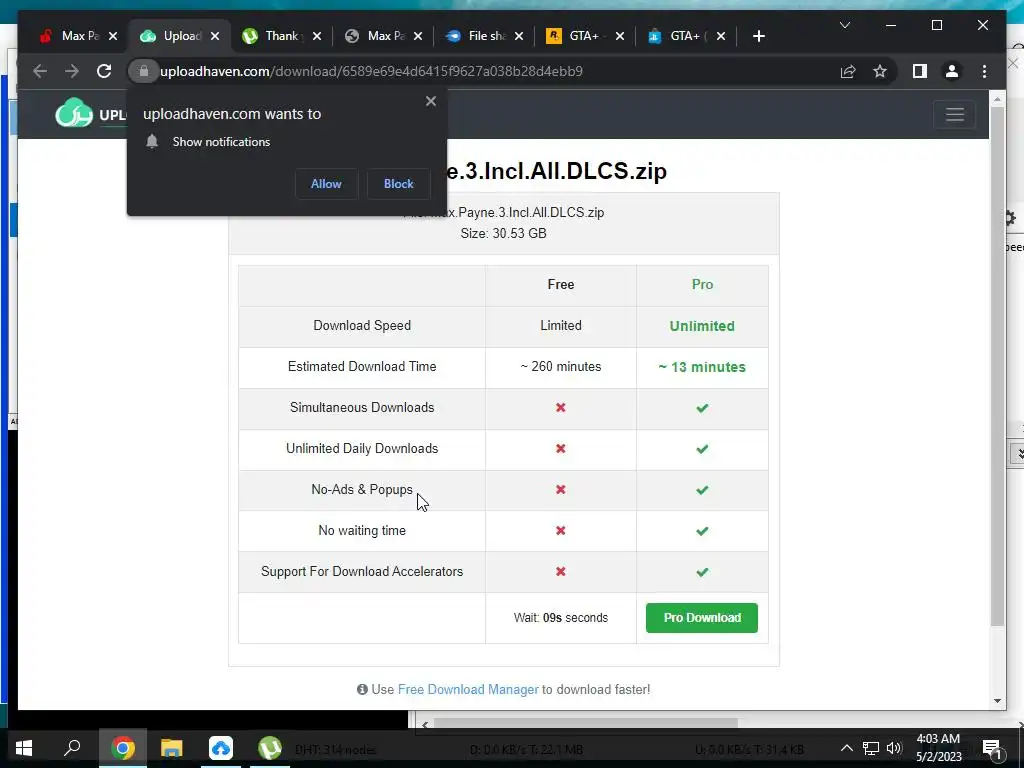1024x768 pixels.
Task: Go forward in browser history
Action: pos(72,71)
